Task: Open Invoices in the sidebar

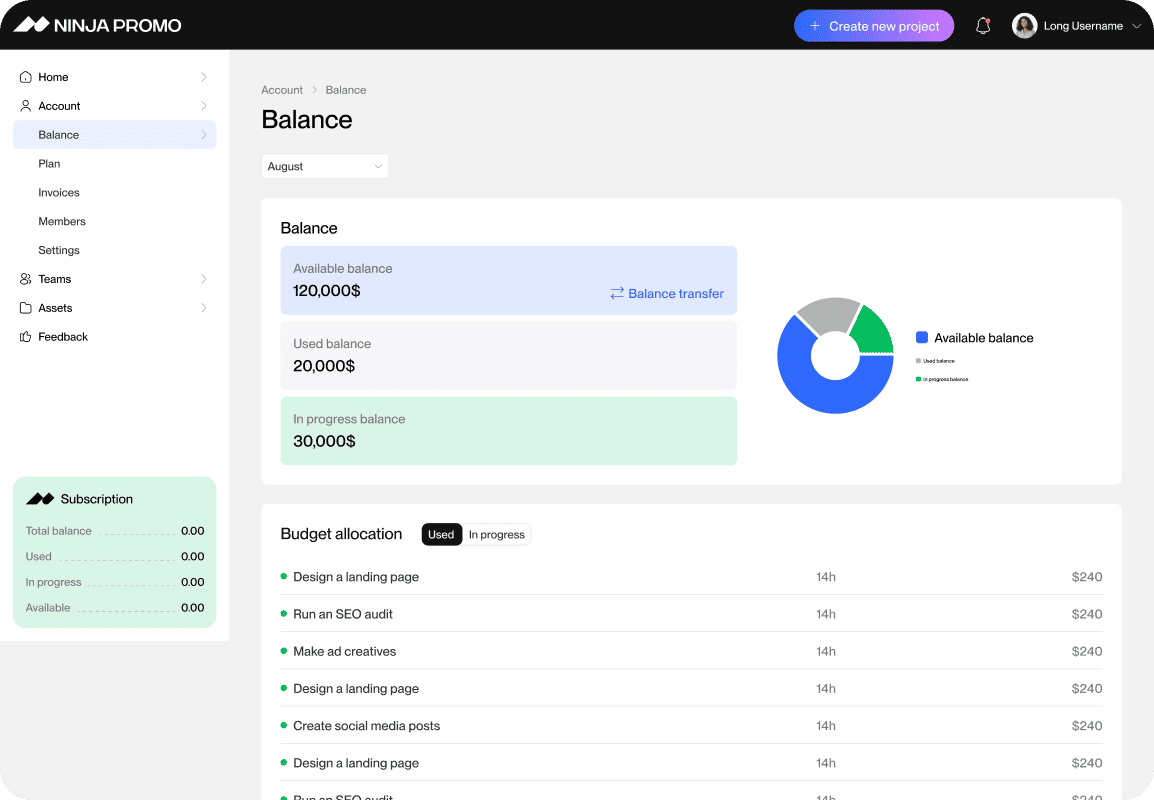Action: point(59,192)
